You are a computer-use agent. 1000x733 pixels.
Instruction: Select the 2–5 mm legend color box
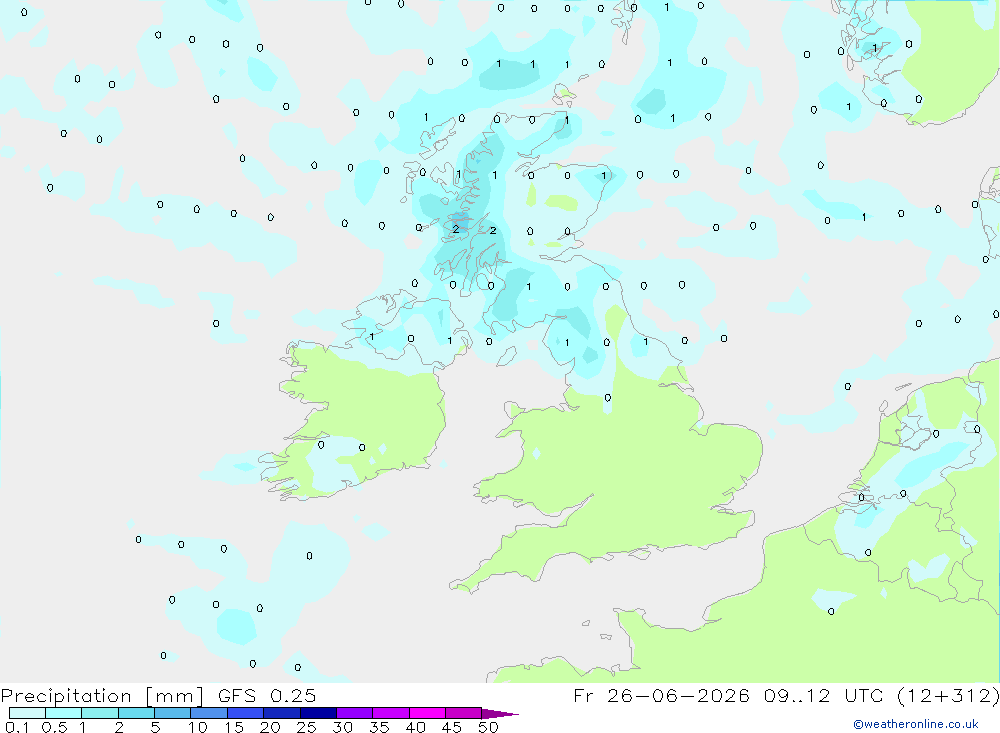coord(136,713)
